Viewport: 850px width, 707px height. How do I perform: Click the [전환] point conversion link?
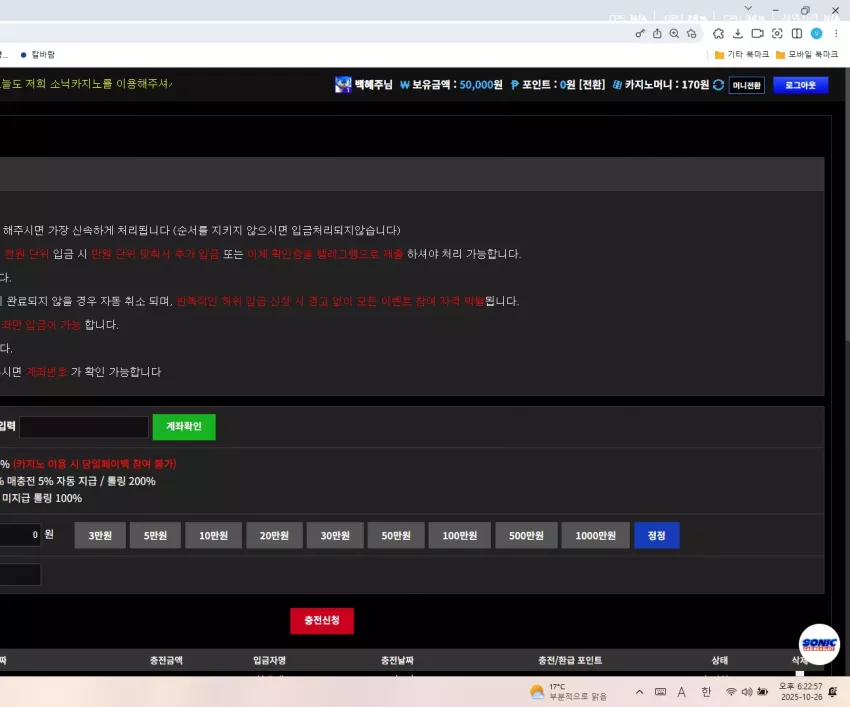(x=592, y=85)
